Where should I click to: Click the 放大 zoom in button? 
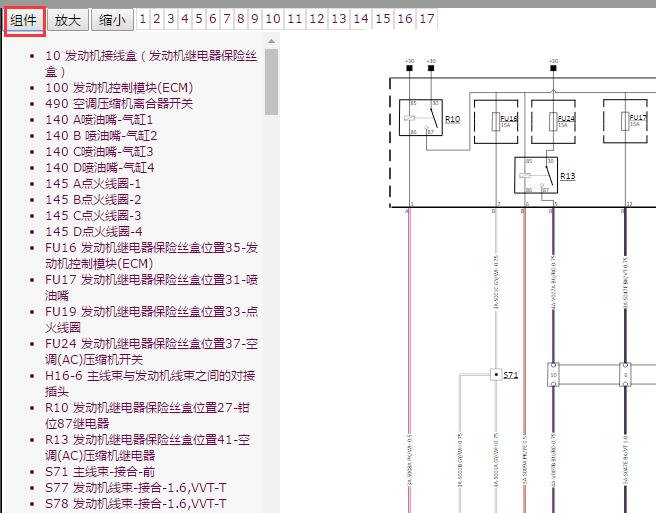68,20
